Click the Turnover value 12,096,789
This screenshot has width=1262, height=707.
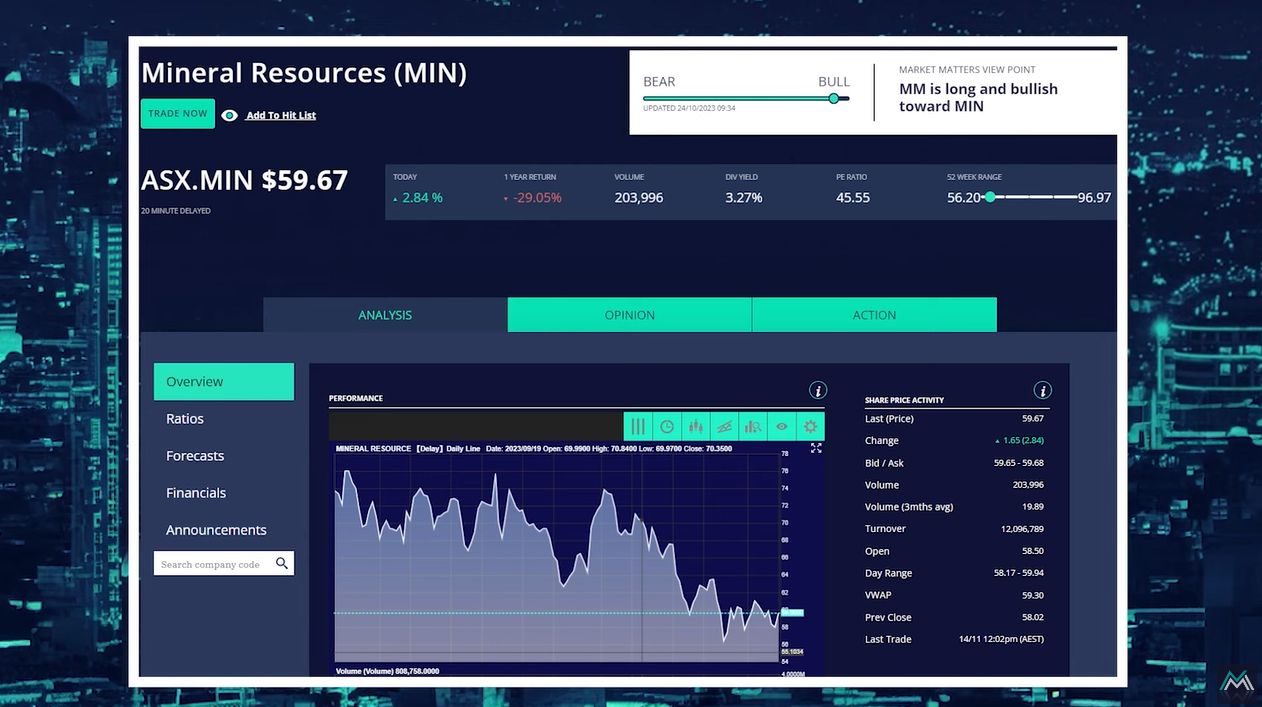click(1020, 529)
